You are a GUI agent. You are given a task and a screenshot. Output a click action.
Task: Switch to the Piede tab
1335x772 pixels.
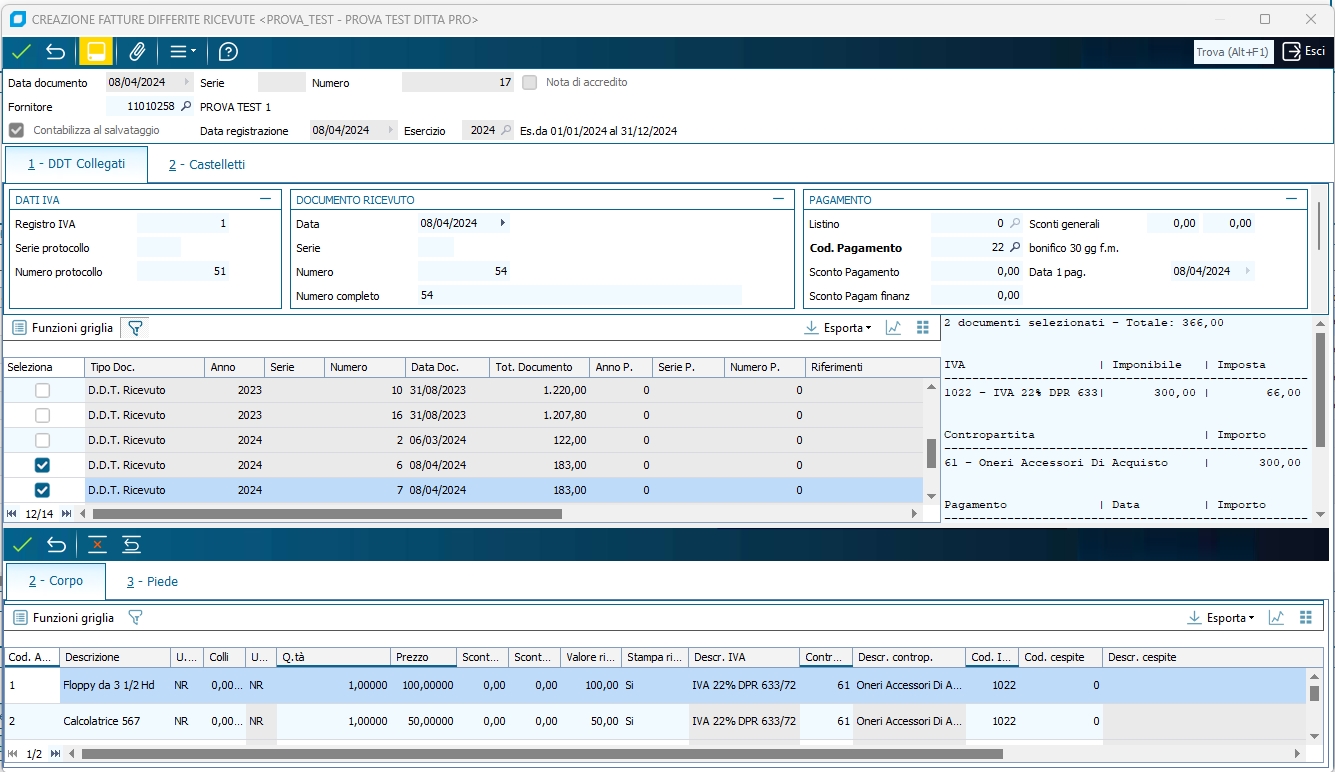point(151,581)
